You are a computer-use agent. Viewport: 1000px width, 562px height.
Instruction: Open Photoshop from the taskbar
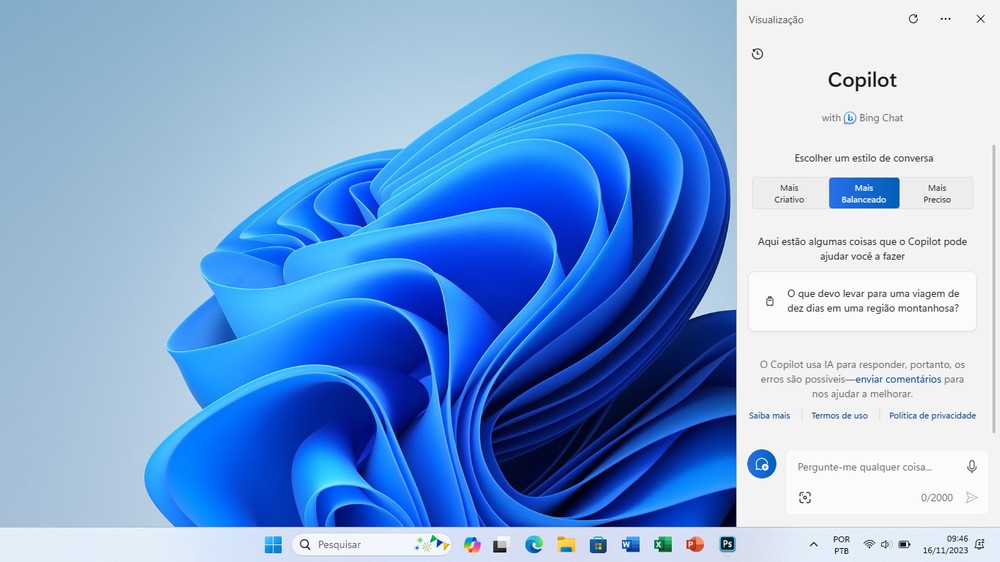pos(728,544)
